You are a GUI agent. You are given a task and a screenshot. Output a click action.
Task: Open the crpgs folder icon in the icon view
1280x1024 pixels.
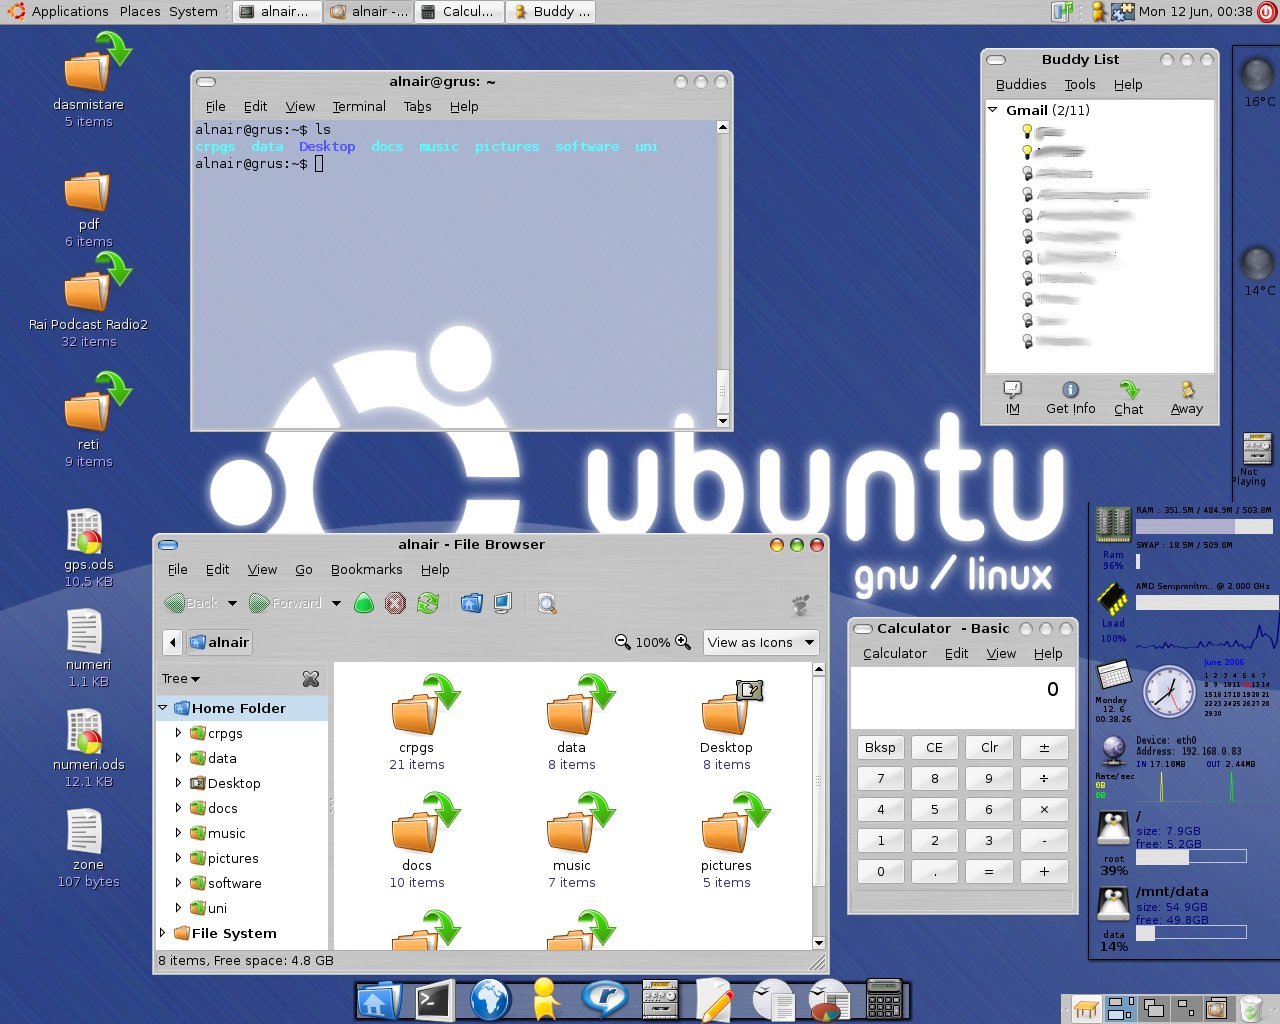424,705
